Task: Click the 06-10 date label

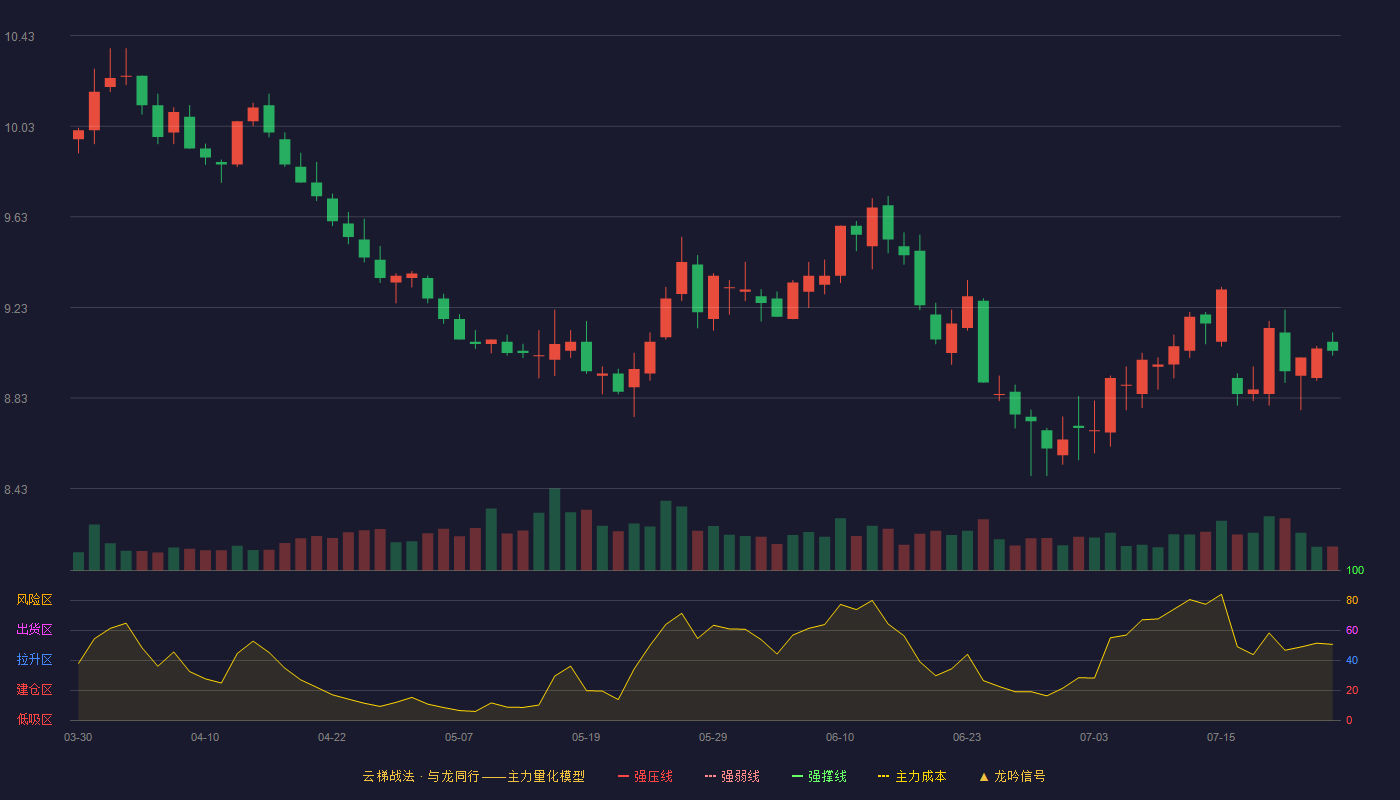Action: click(x=840, y=737)
